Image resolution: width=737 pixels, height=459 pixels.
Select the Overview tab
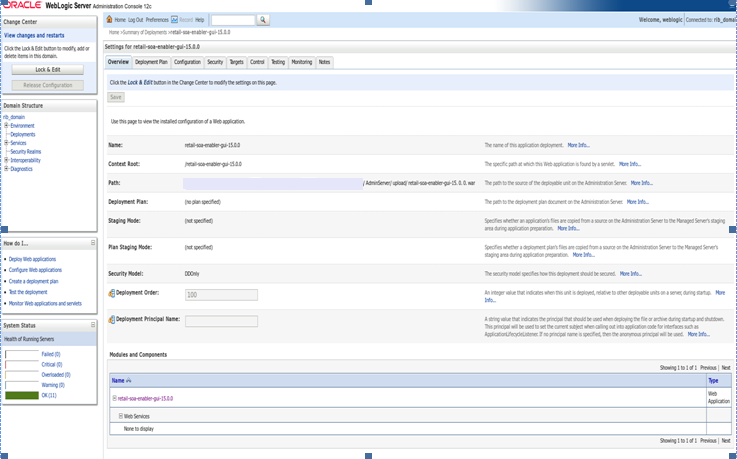[118, 62]
